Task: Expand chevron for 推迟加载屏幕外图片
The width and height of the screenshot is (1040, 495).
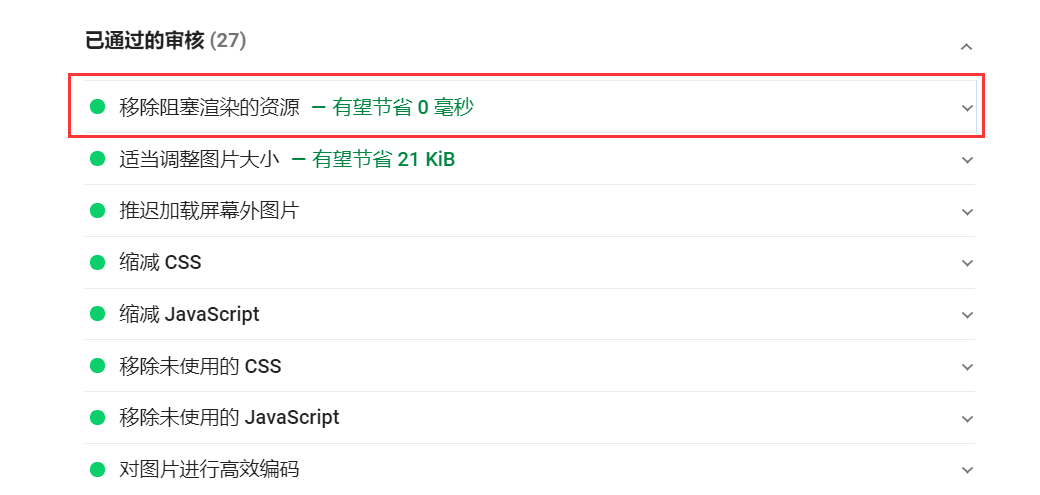Action: tap(966, 212)
